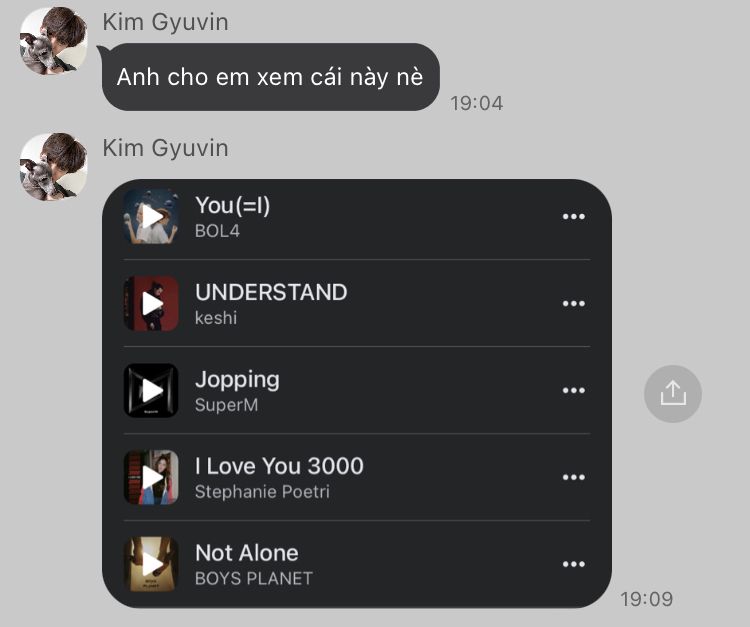Open more options for I Love You 3000
The width and height of the screenshot is (750, 627).
[x=574, y=477]
